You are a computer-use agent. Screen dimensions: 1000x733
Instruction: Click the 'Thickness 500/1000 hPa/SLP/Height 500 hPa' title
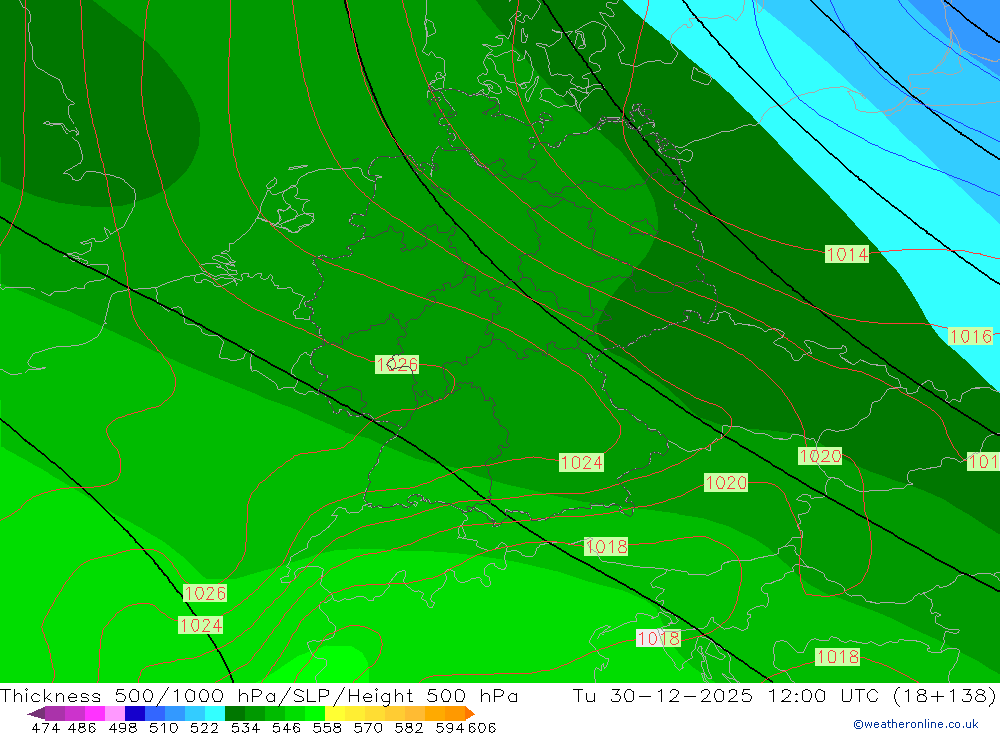[259, 695]
